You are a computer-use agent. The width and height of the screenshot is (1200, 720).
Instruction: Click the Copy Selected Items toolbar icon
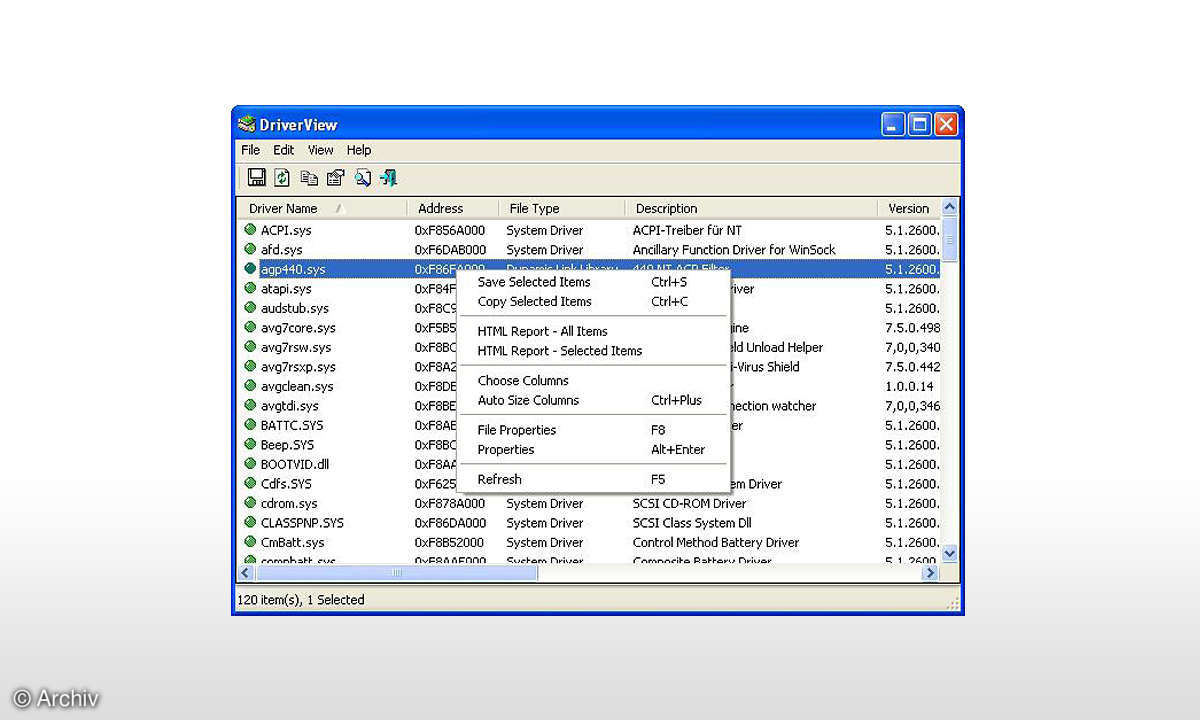coord(309,177)
